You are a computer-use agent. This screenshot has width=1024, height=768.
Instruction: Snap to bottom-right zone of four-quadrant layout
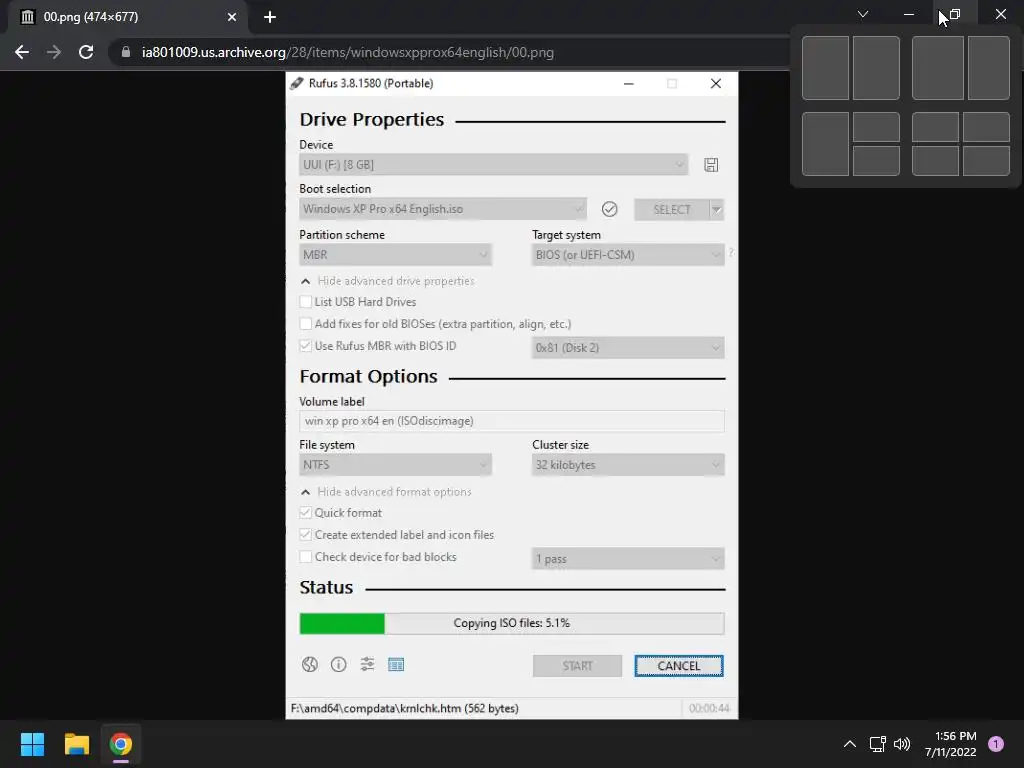pyautogui.click(x=986, y=161)
